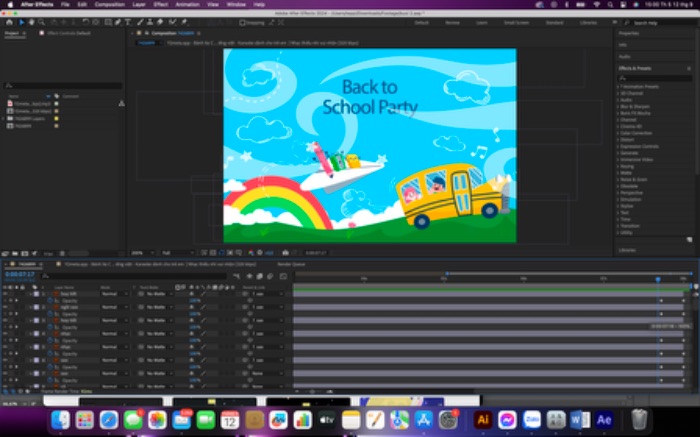Open the Layer menu
The image size is (700, 437).
(x=139, y=4)
